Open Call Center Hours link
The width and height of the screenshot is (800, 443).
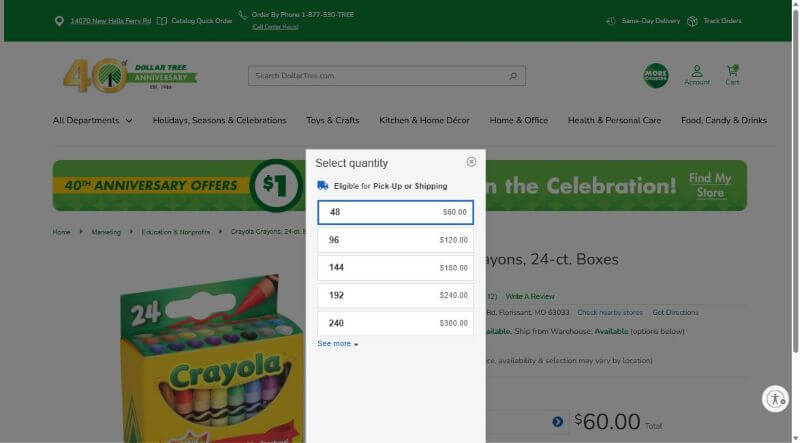point(275,27)
